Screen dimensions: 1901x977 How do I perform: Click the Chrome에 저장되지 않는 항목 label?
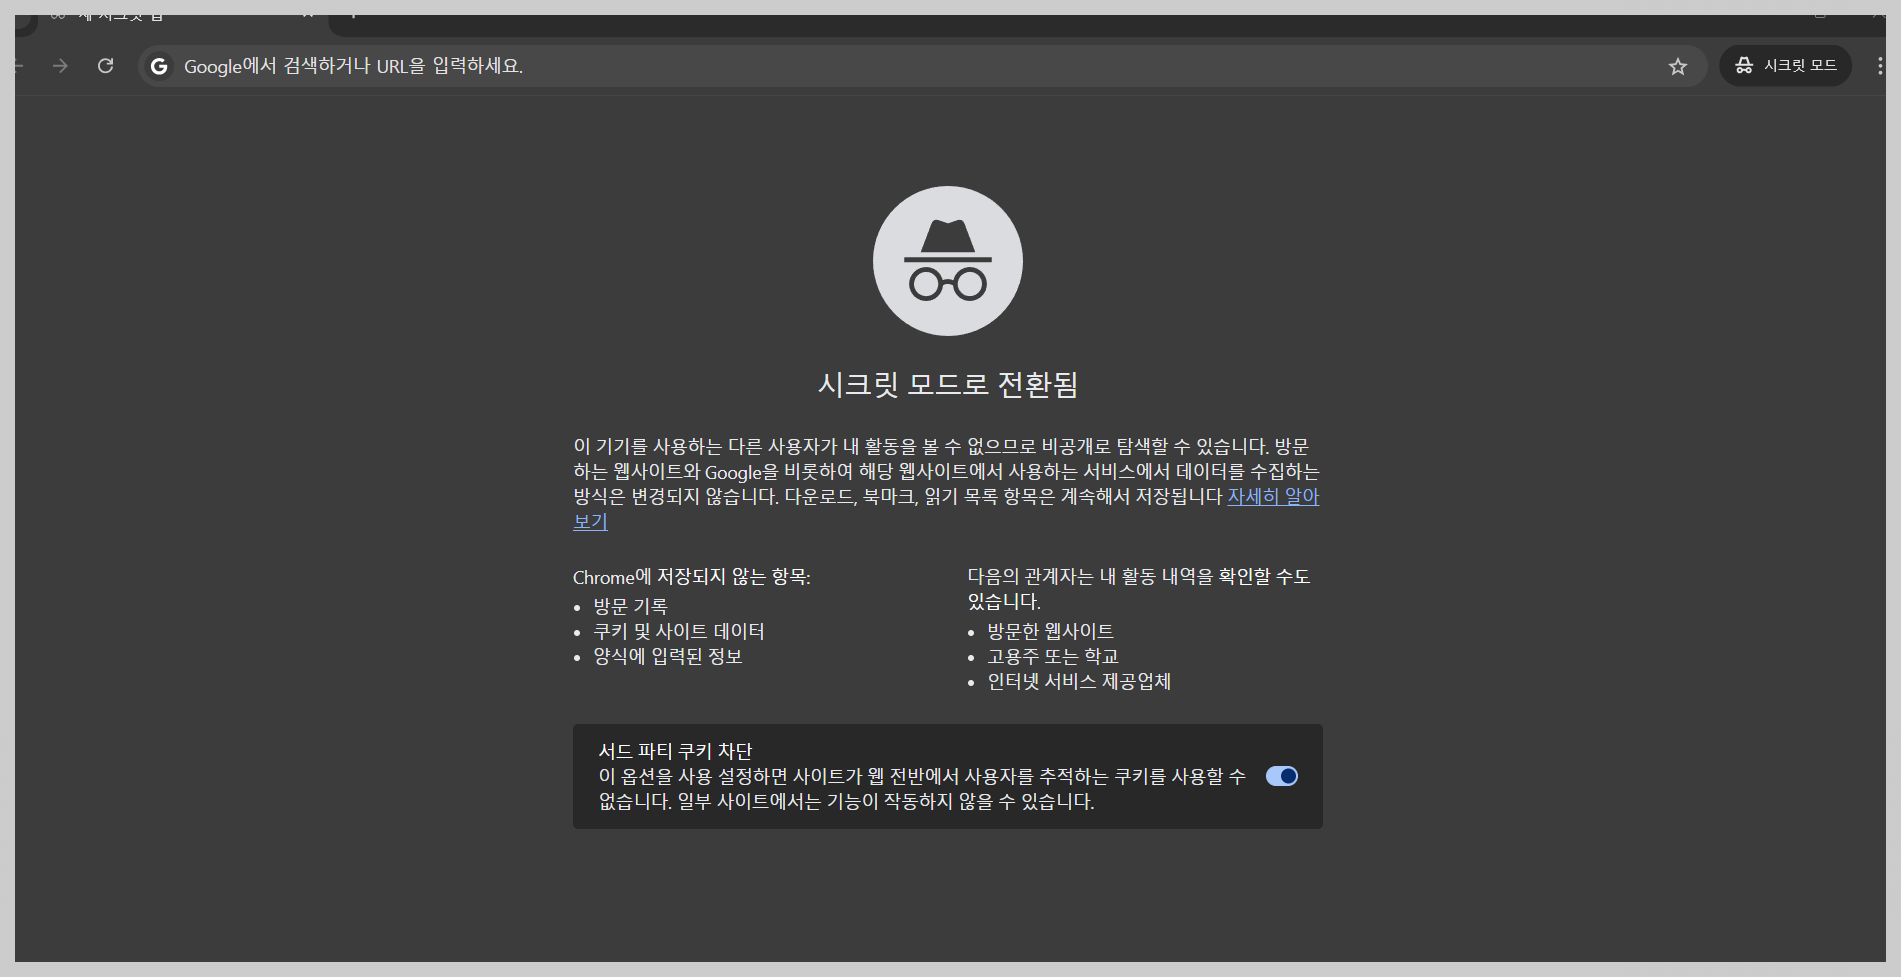(692, 577)
